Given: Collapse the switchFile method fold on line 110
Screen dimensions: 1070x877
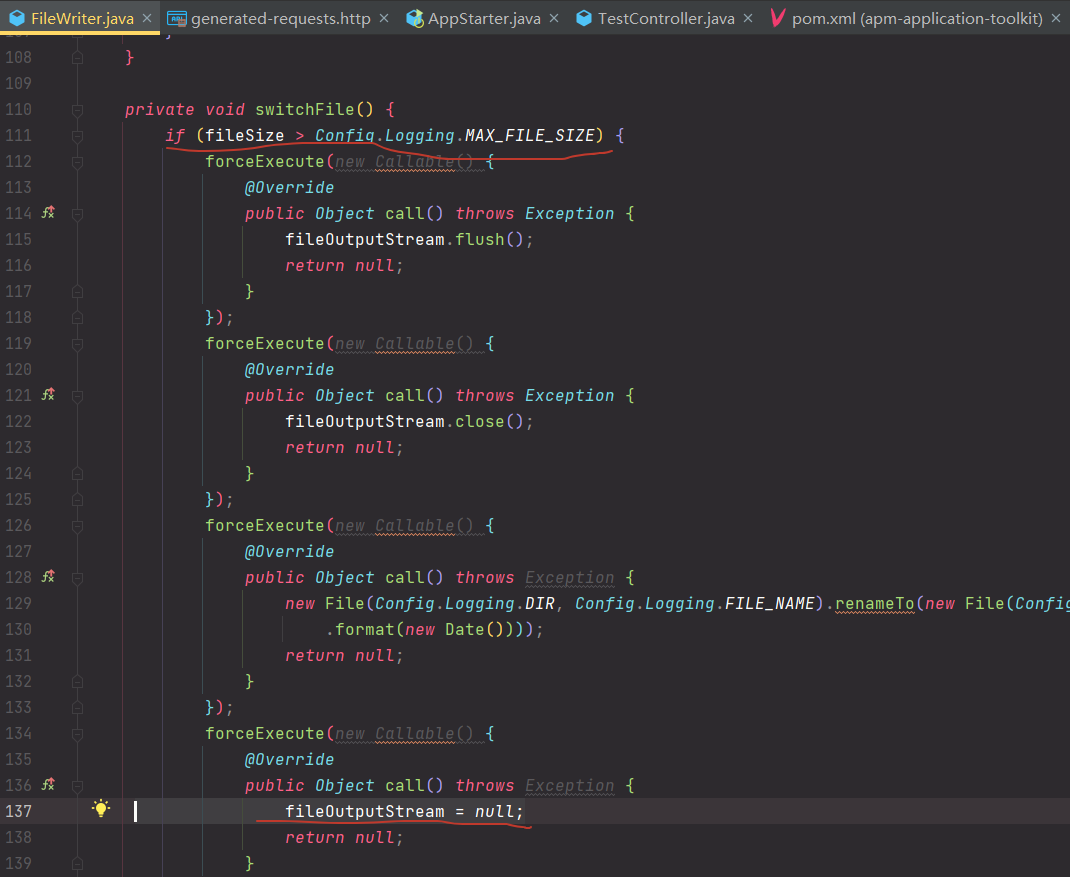Looking at the screenshot, I should pos(77,111).
